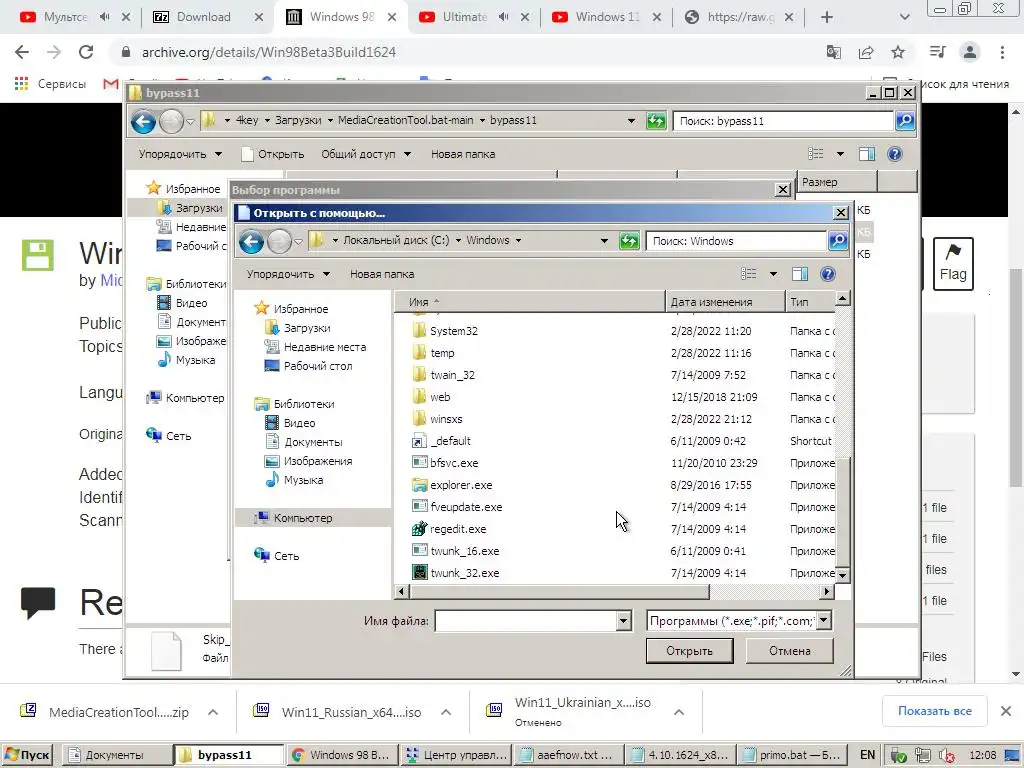The width and height of the screenshot is (1024, 768).
Task: Click Локальный диск (C:) breadcrumb
Action: point(396,240)
